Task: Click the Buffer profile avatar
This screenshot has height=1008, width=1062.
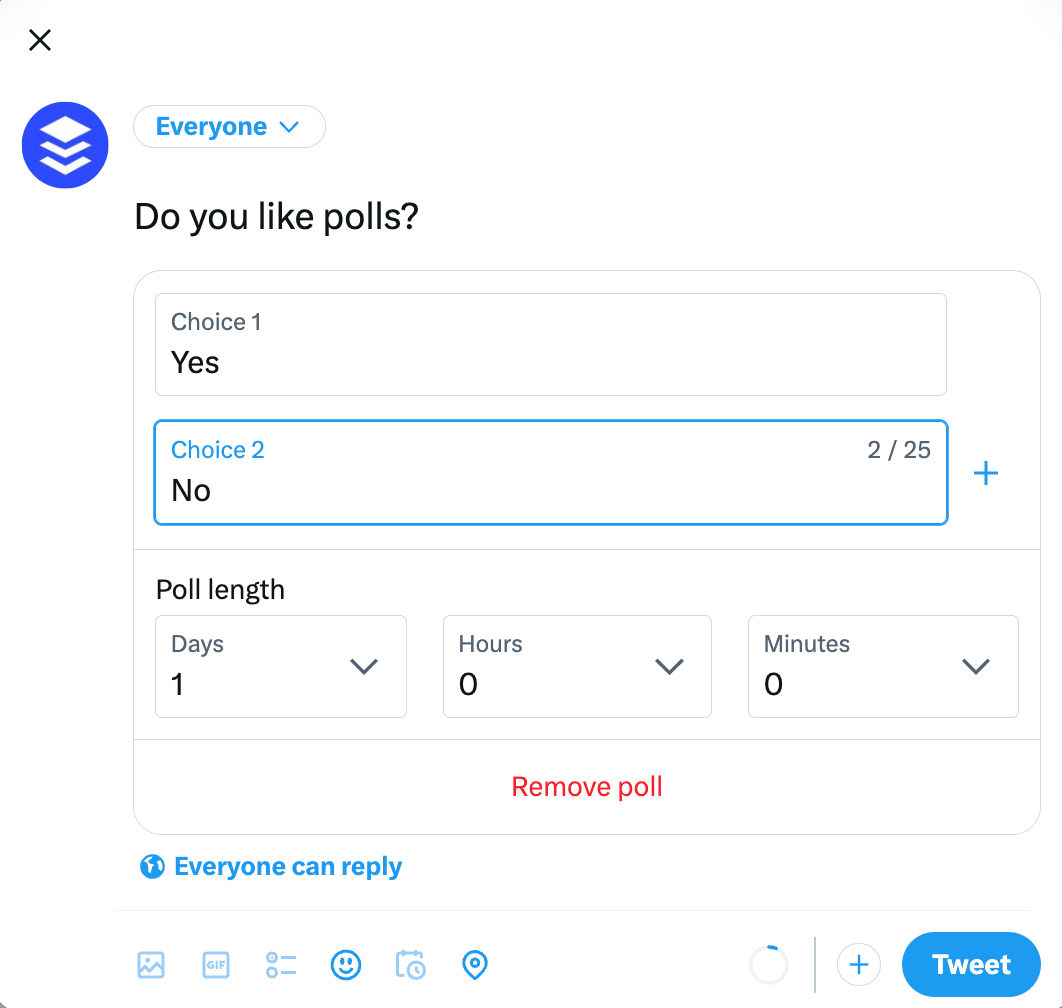Action: pyautogui.click(x=64, y=145)
